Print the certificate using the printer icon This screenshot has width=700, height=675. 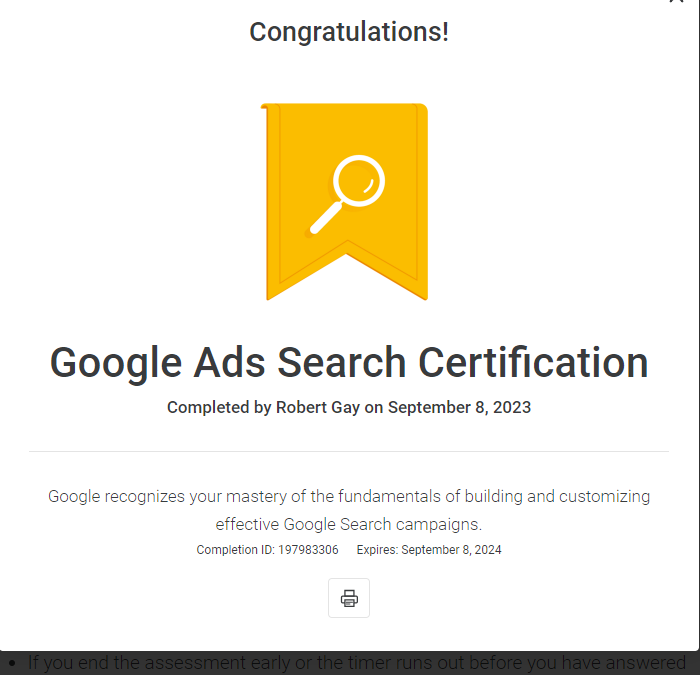349,598
